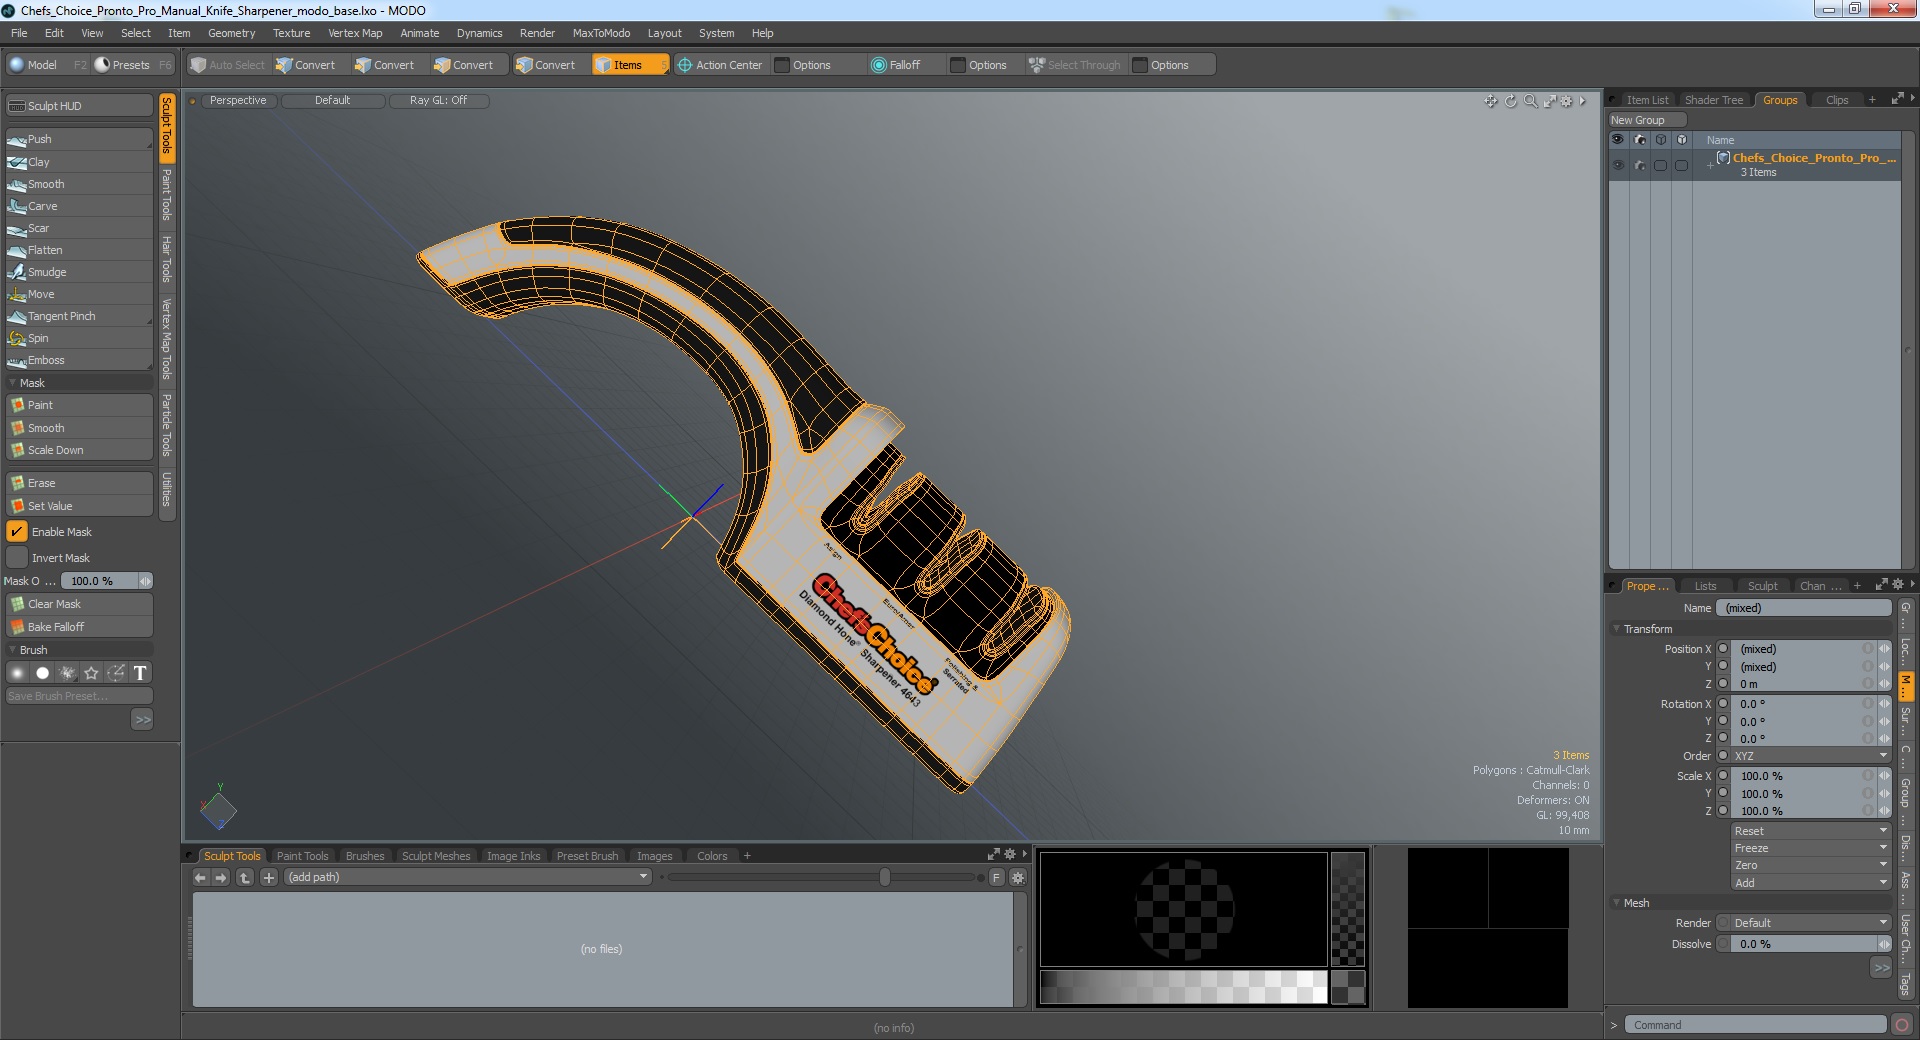
Task: Open the viewport settings gear
Action: (1567, 101)
